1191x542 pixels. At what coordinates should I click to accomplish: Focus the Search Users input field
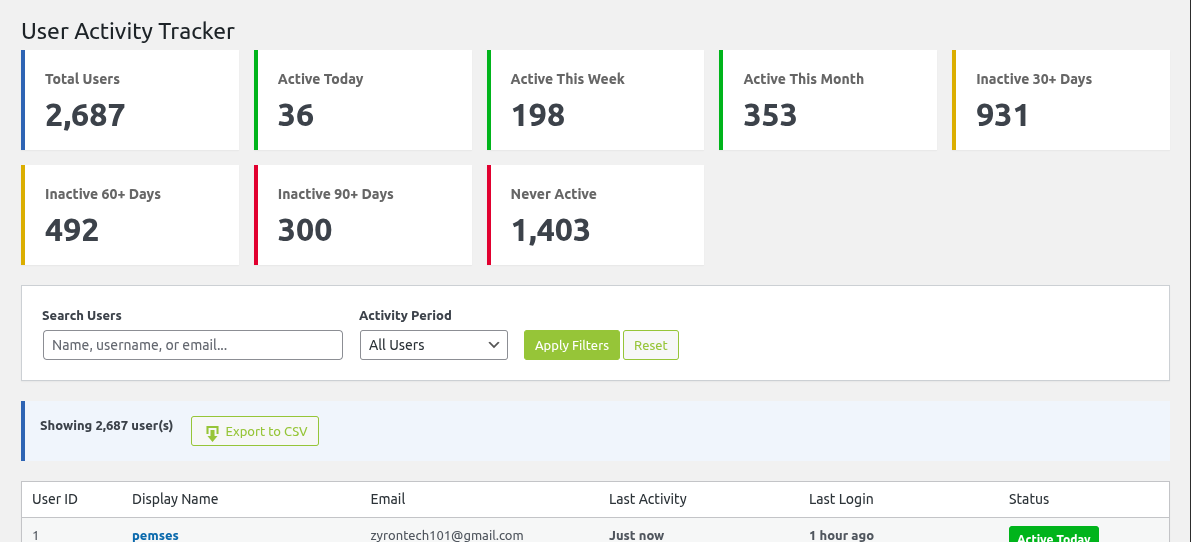193,345
